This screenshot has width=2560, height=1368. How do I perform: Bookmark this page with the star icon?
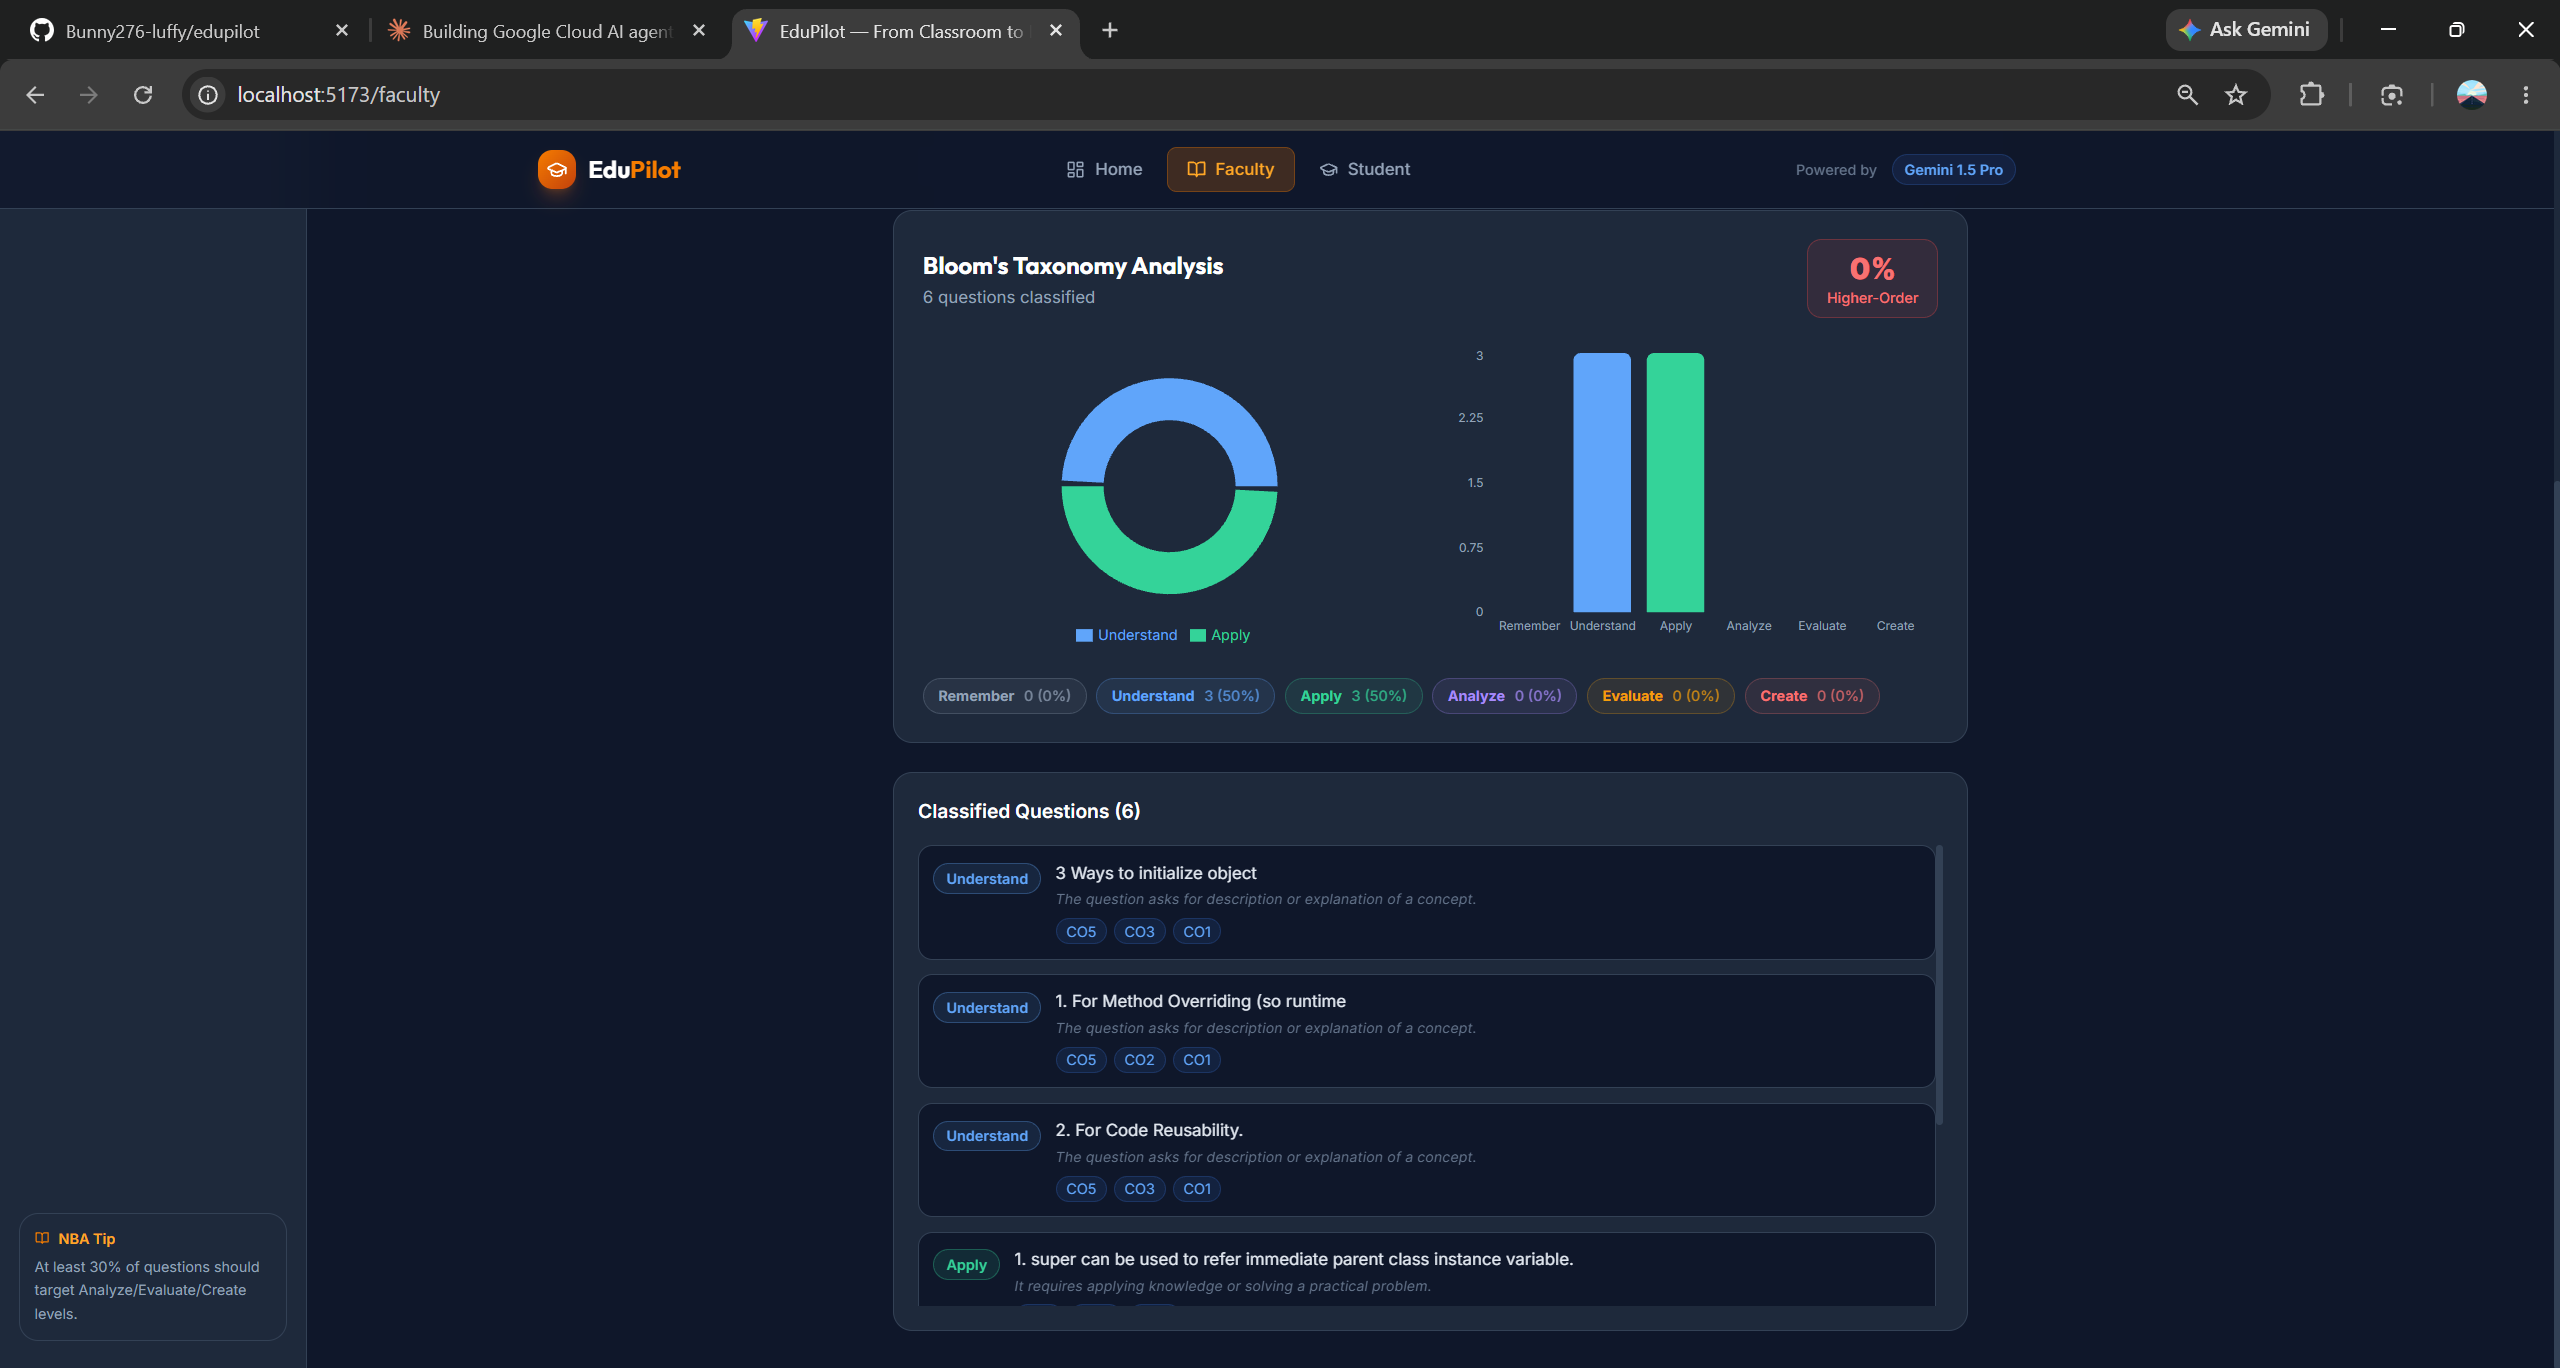point(2236,95)
